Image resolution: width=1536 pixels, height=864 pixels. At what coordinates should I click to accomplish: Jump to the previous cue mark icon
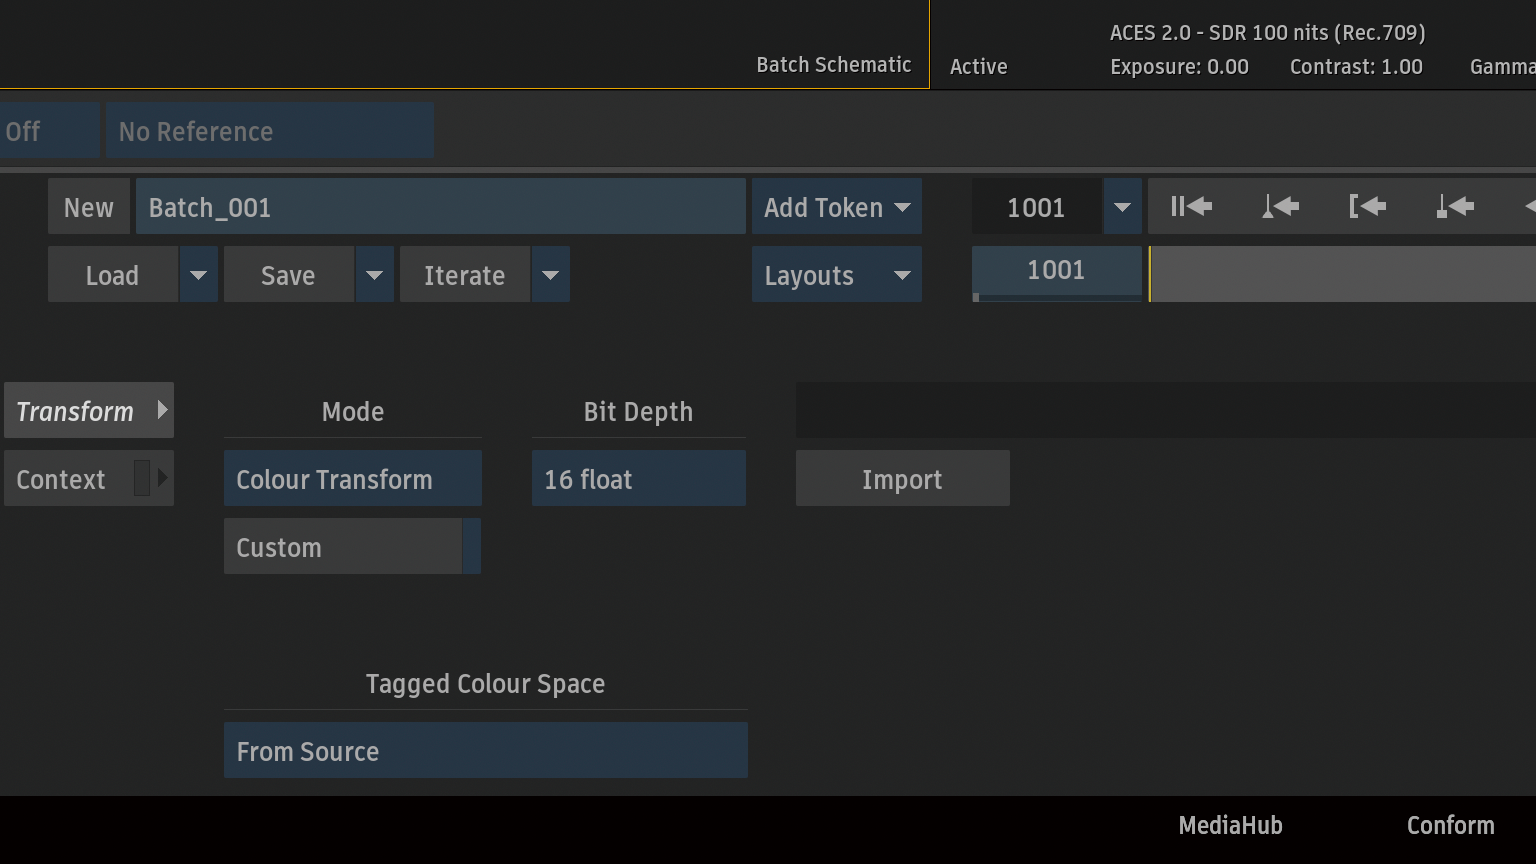1279,207
